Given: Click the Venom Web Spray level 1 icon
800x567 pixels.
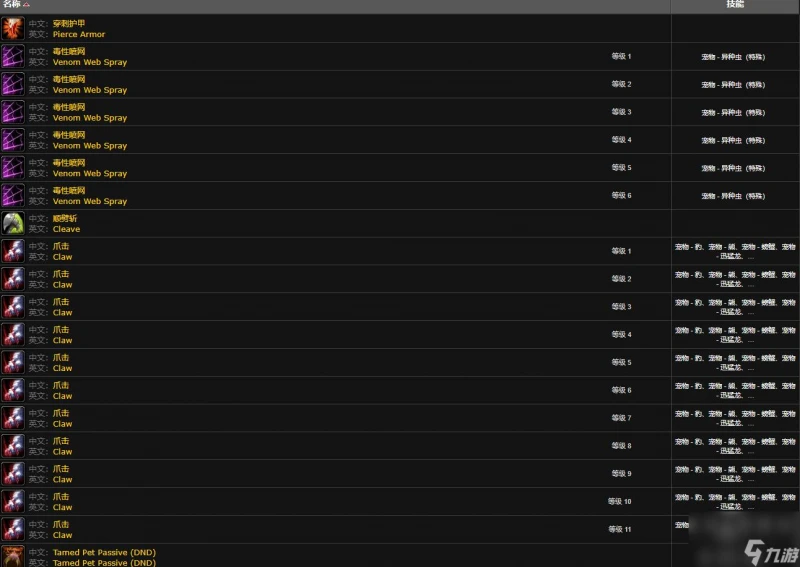Looking at the screenshot, I should click(x=13, y=56).
